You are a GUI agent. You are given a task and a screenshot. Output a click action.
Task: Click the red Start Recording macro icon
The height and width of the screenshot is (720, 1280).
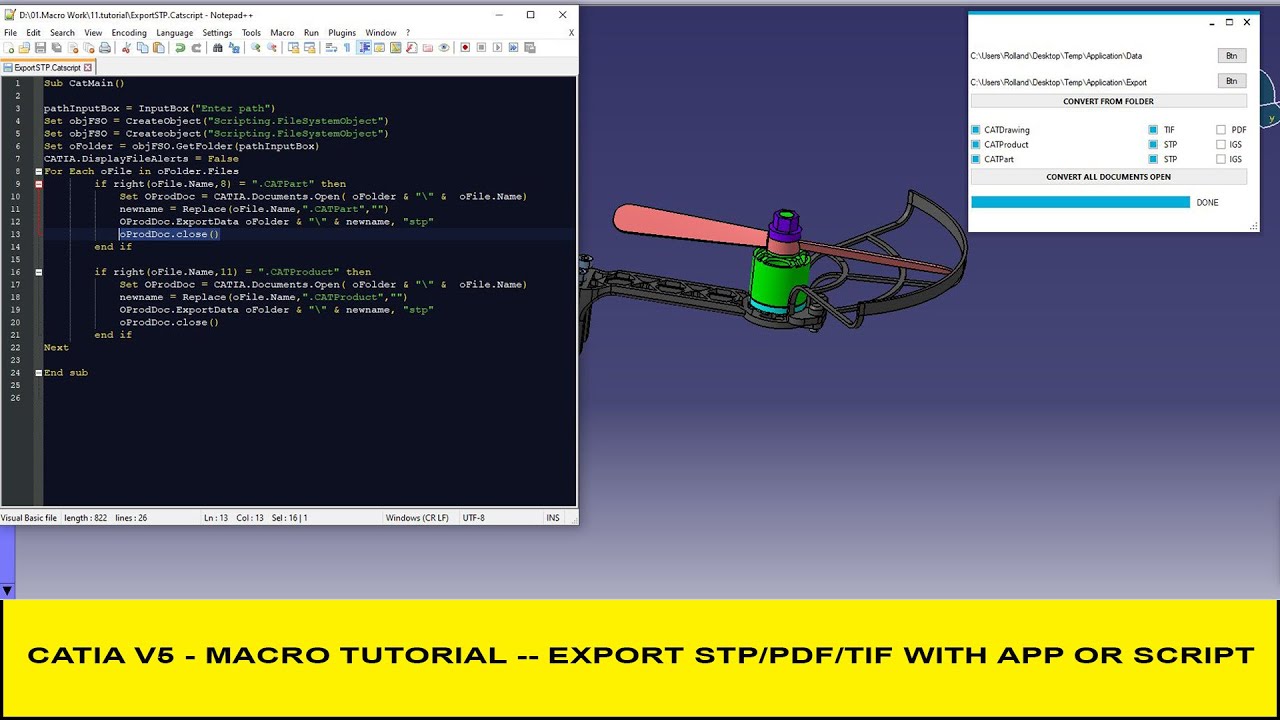click(465, 48)
